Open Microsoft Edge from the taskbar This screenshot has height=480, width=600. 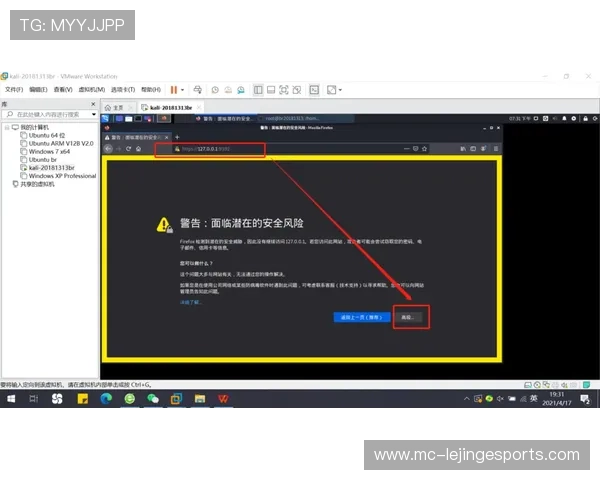[x=106, y=399]
